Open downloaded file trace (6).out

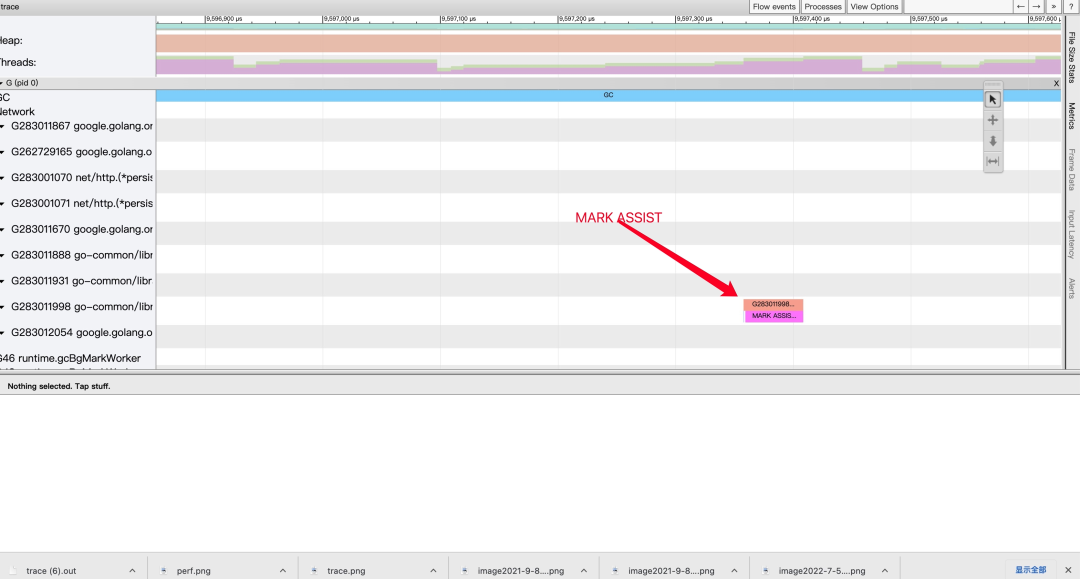point(51,571)
